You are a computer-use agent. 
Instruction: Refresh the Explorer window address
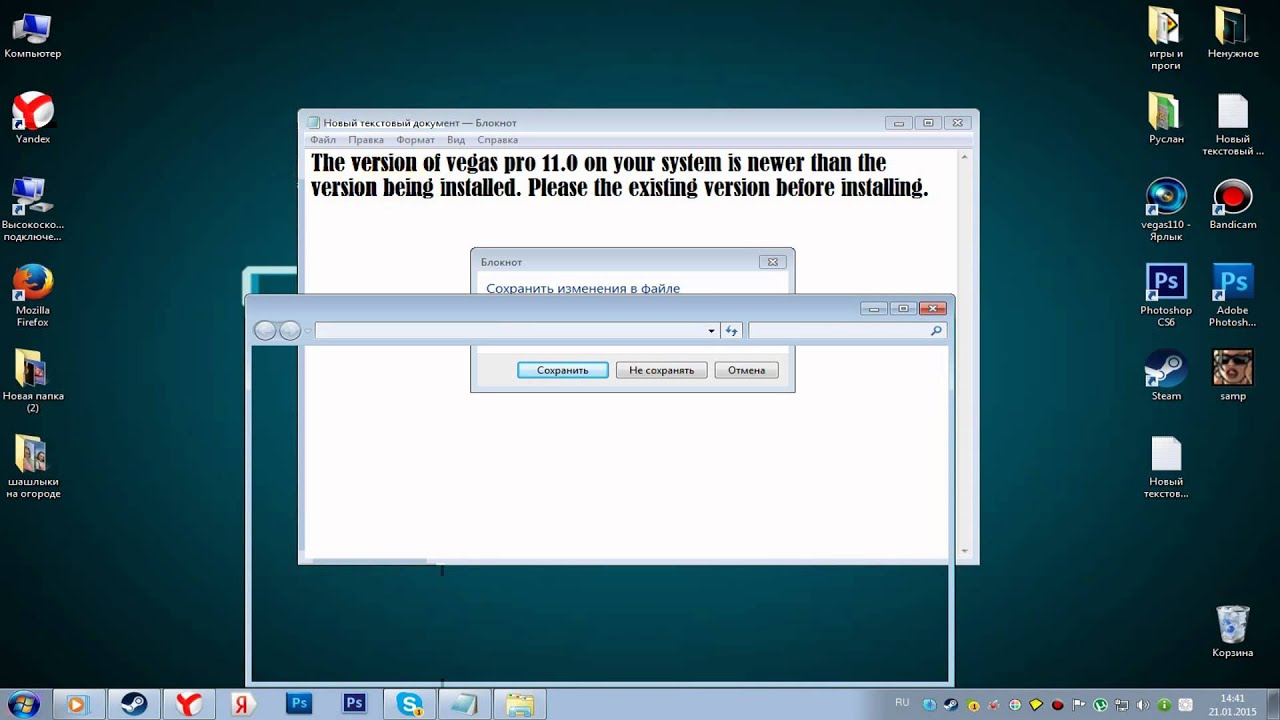[x=731, y=331]
